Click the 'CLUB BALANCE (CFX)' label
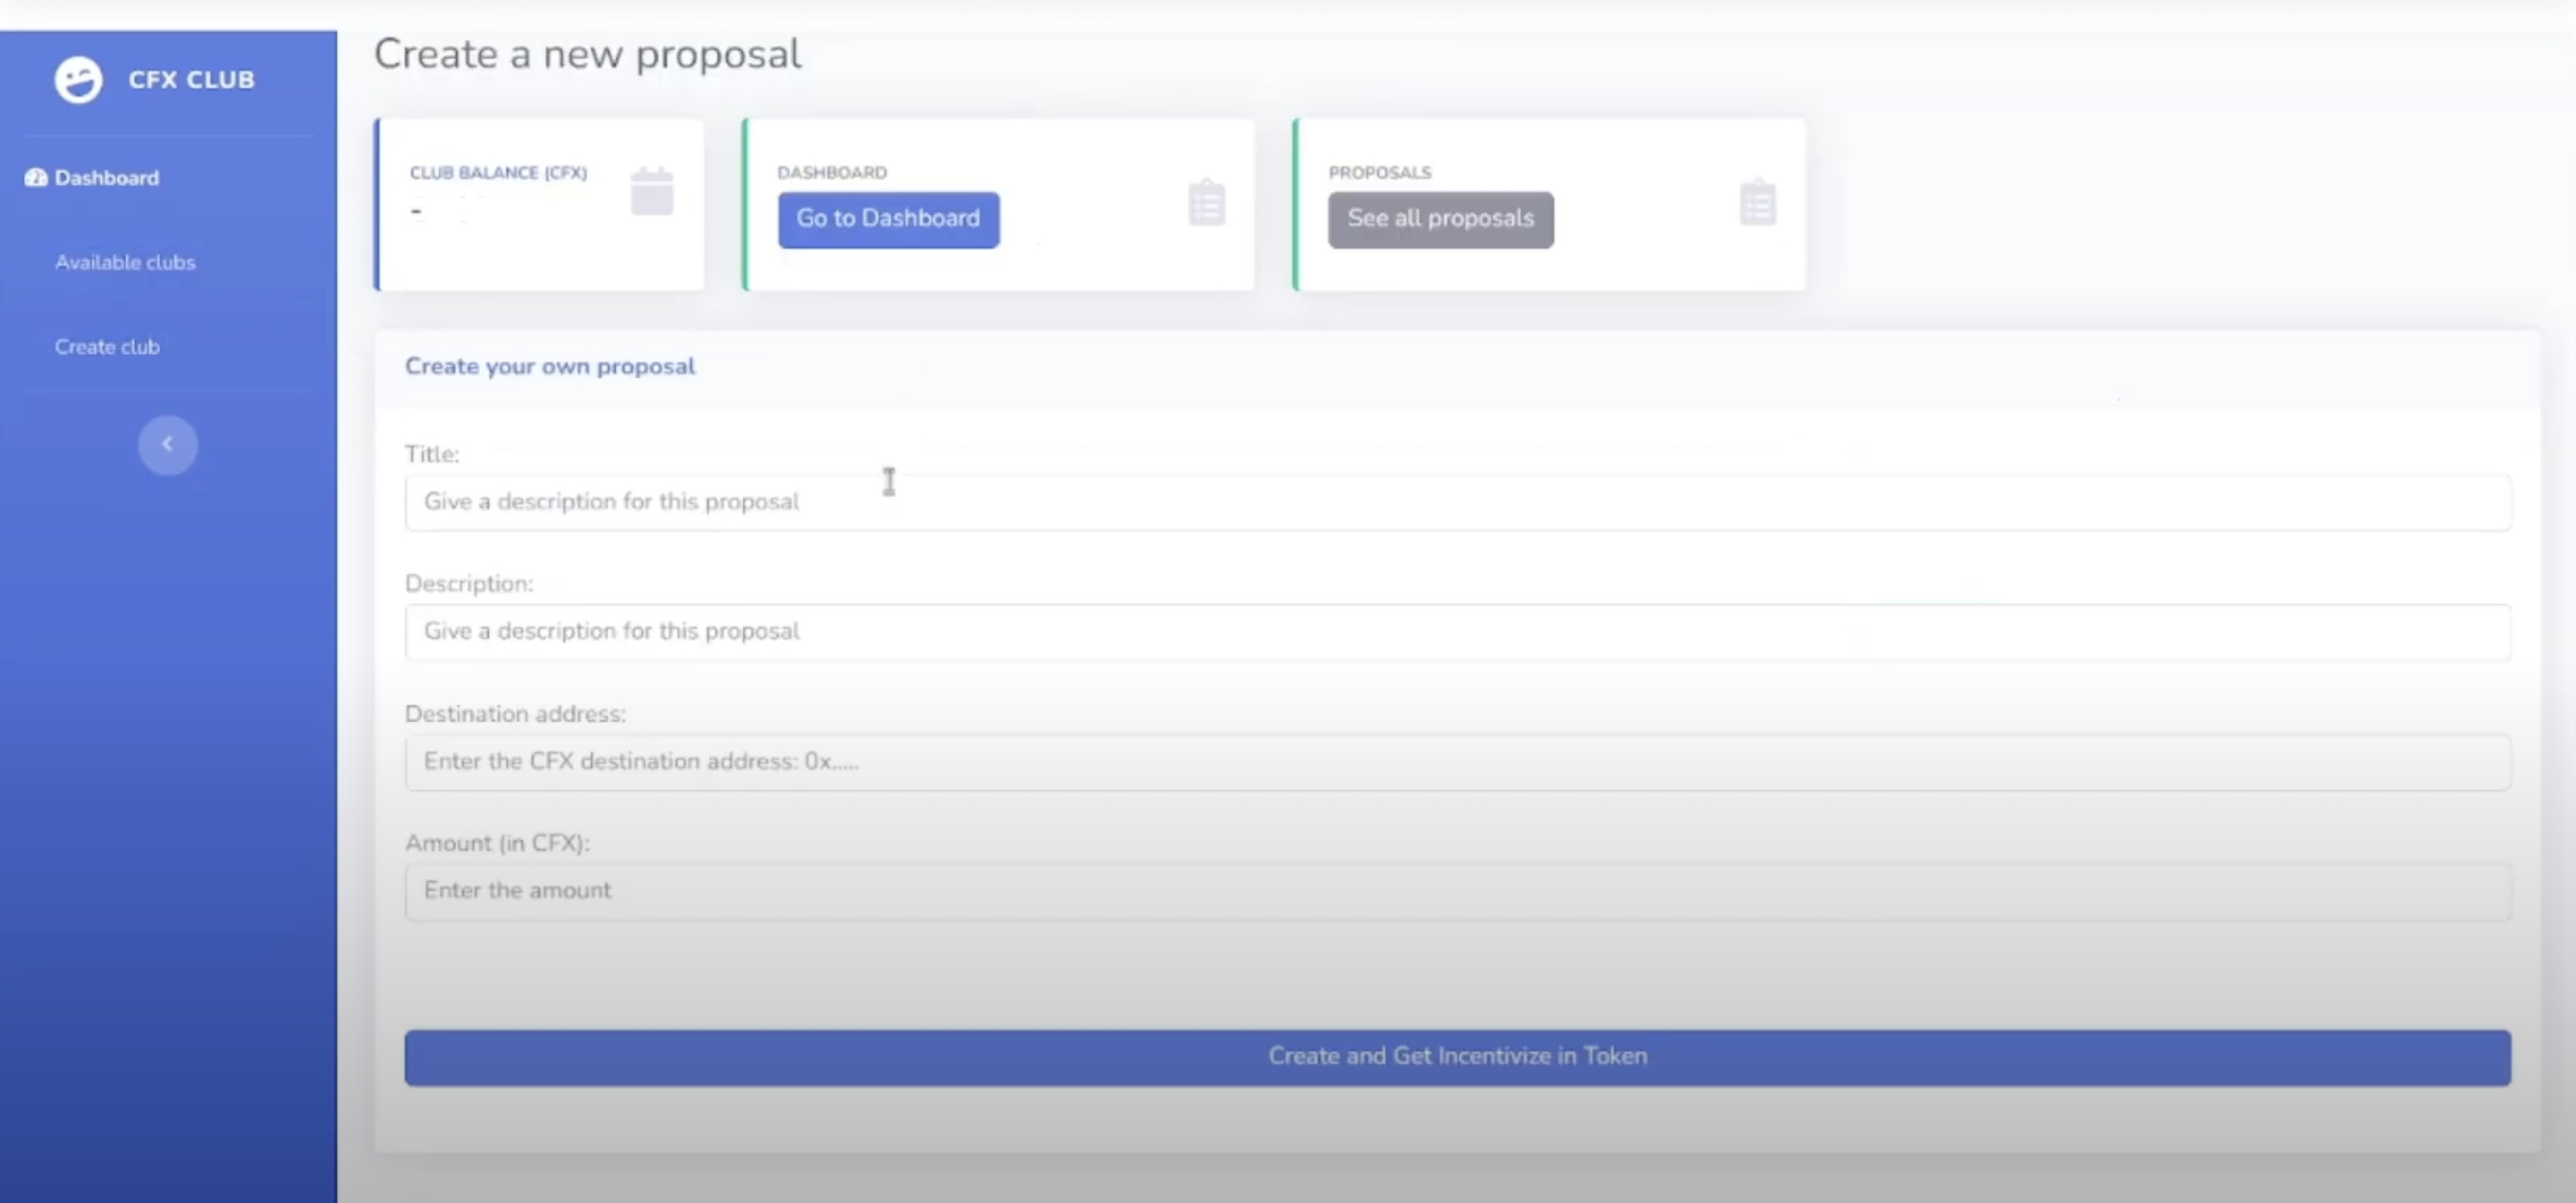2576x1203 pixels. coord(498,173)
